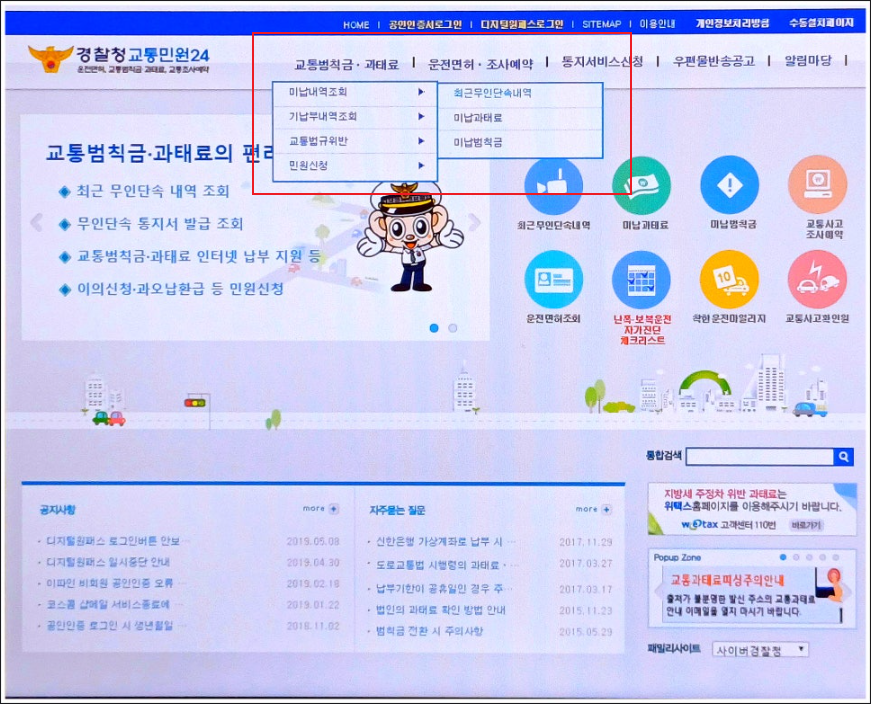Open 교통사고확인원 via its car crash icon
The height and width of the screenshot is (704, 871).
(816, 282)
